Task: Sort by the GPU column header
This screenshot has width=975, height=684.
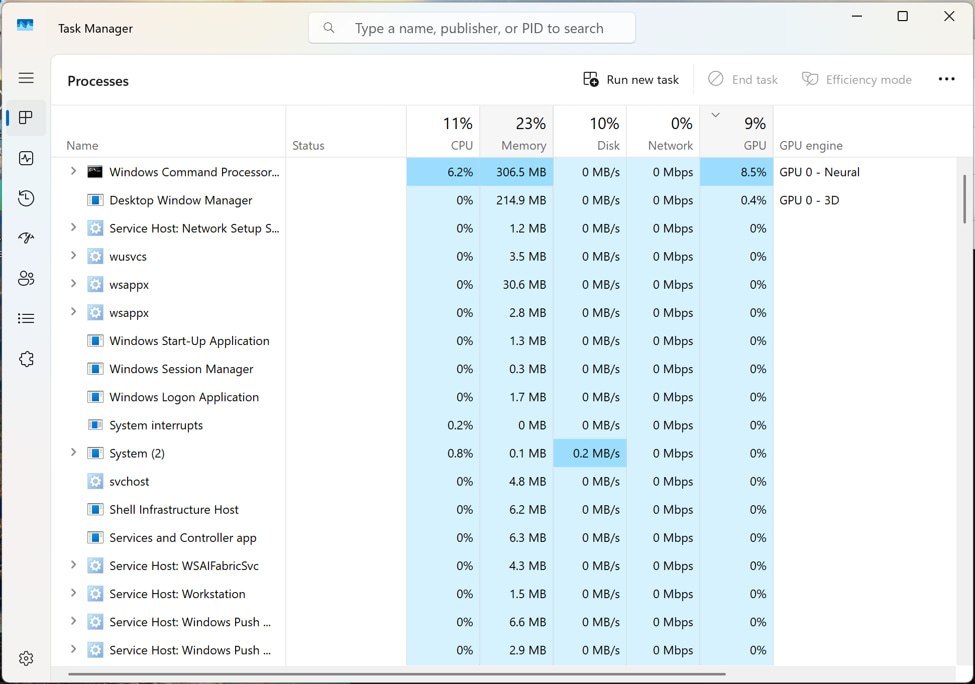Action: 737,132
